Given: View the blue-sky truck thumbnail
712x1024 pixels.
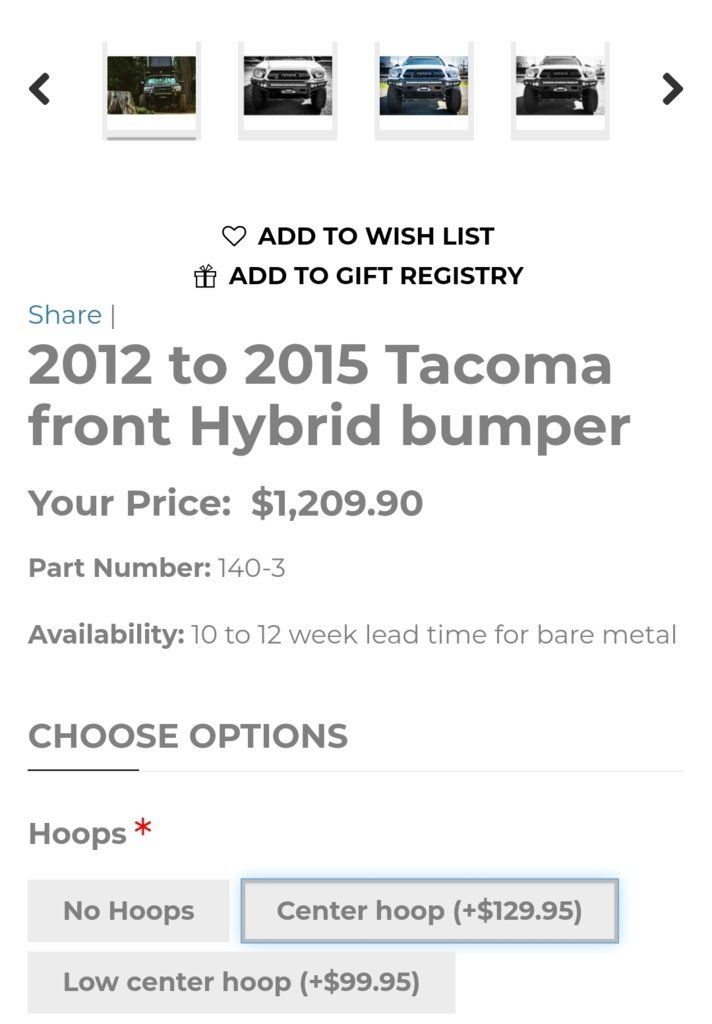Looking at the screenshot, I should (x=424, y=86).
